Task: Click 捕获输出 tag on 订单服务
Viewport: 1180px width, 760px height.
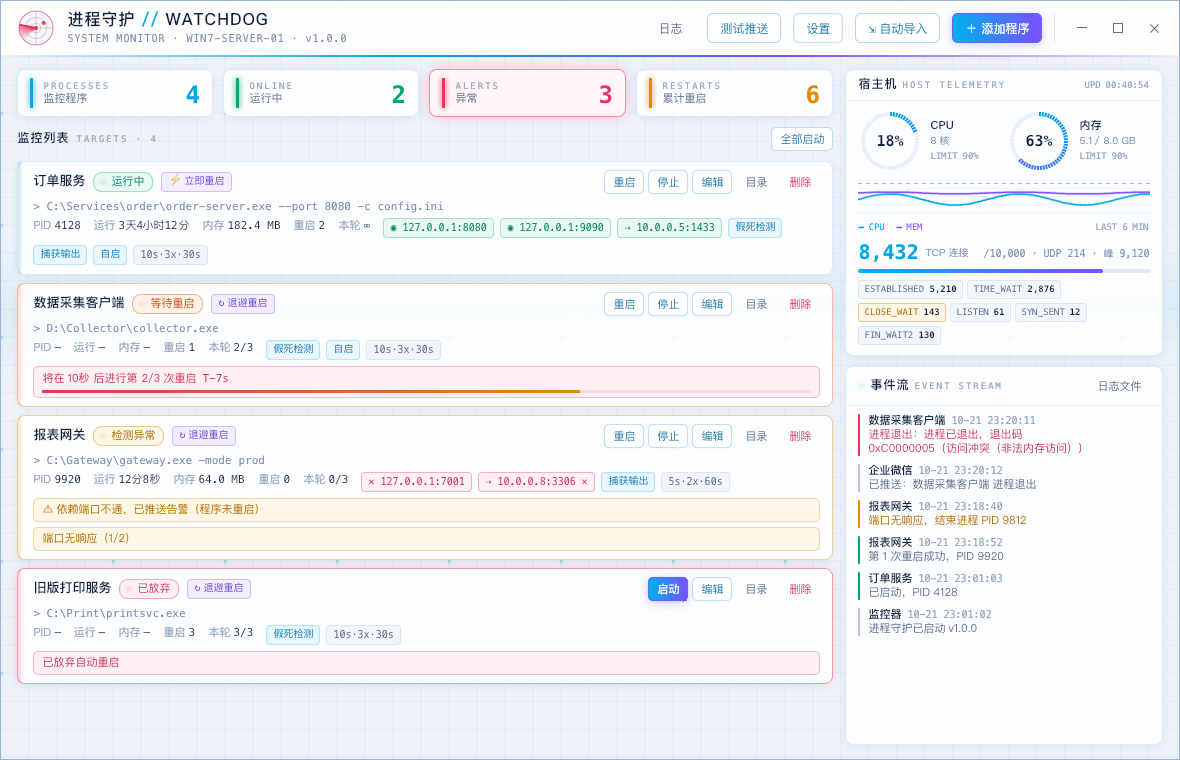Action: [x=60, y=254]
